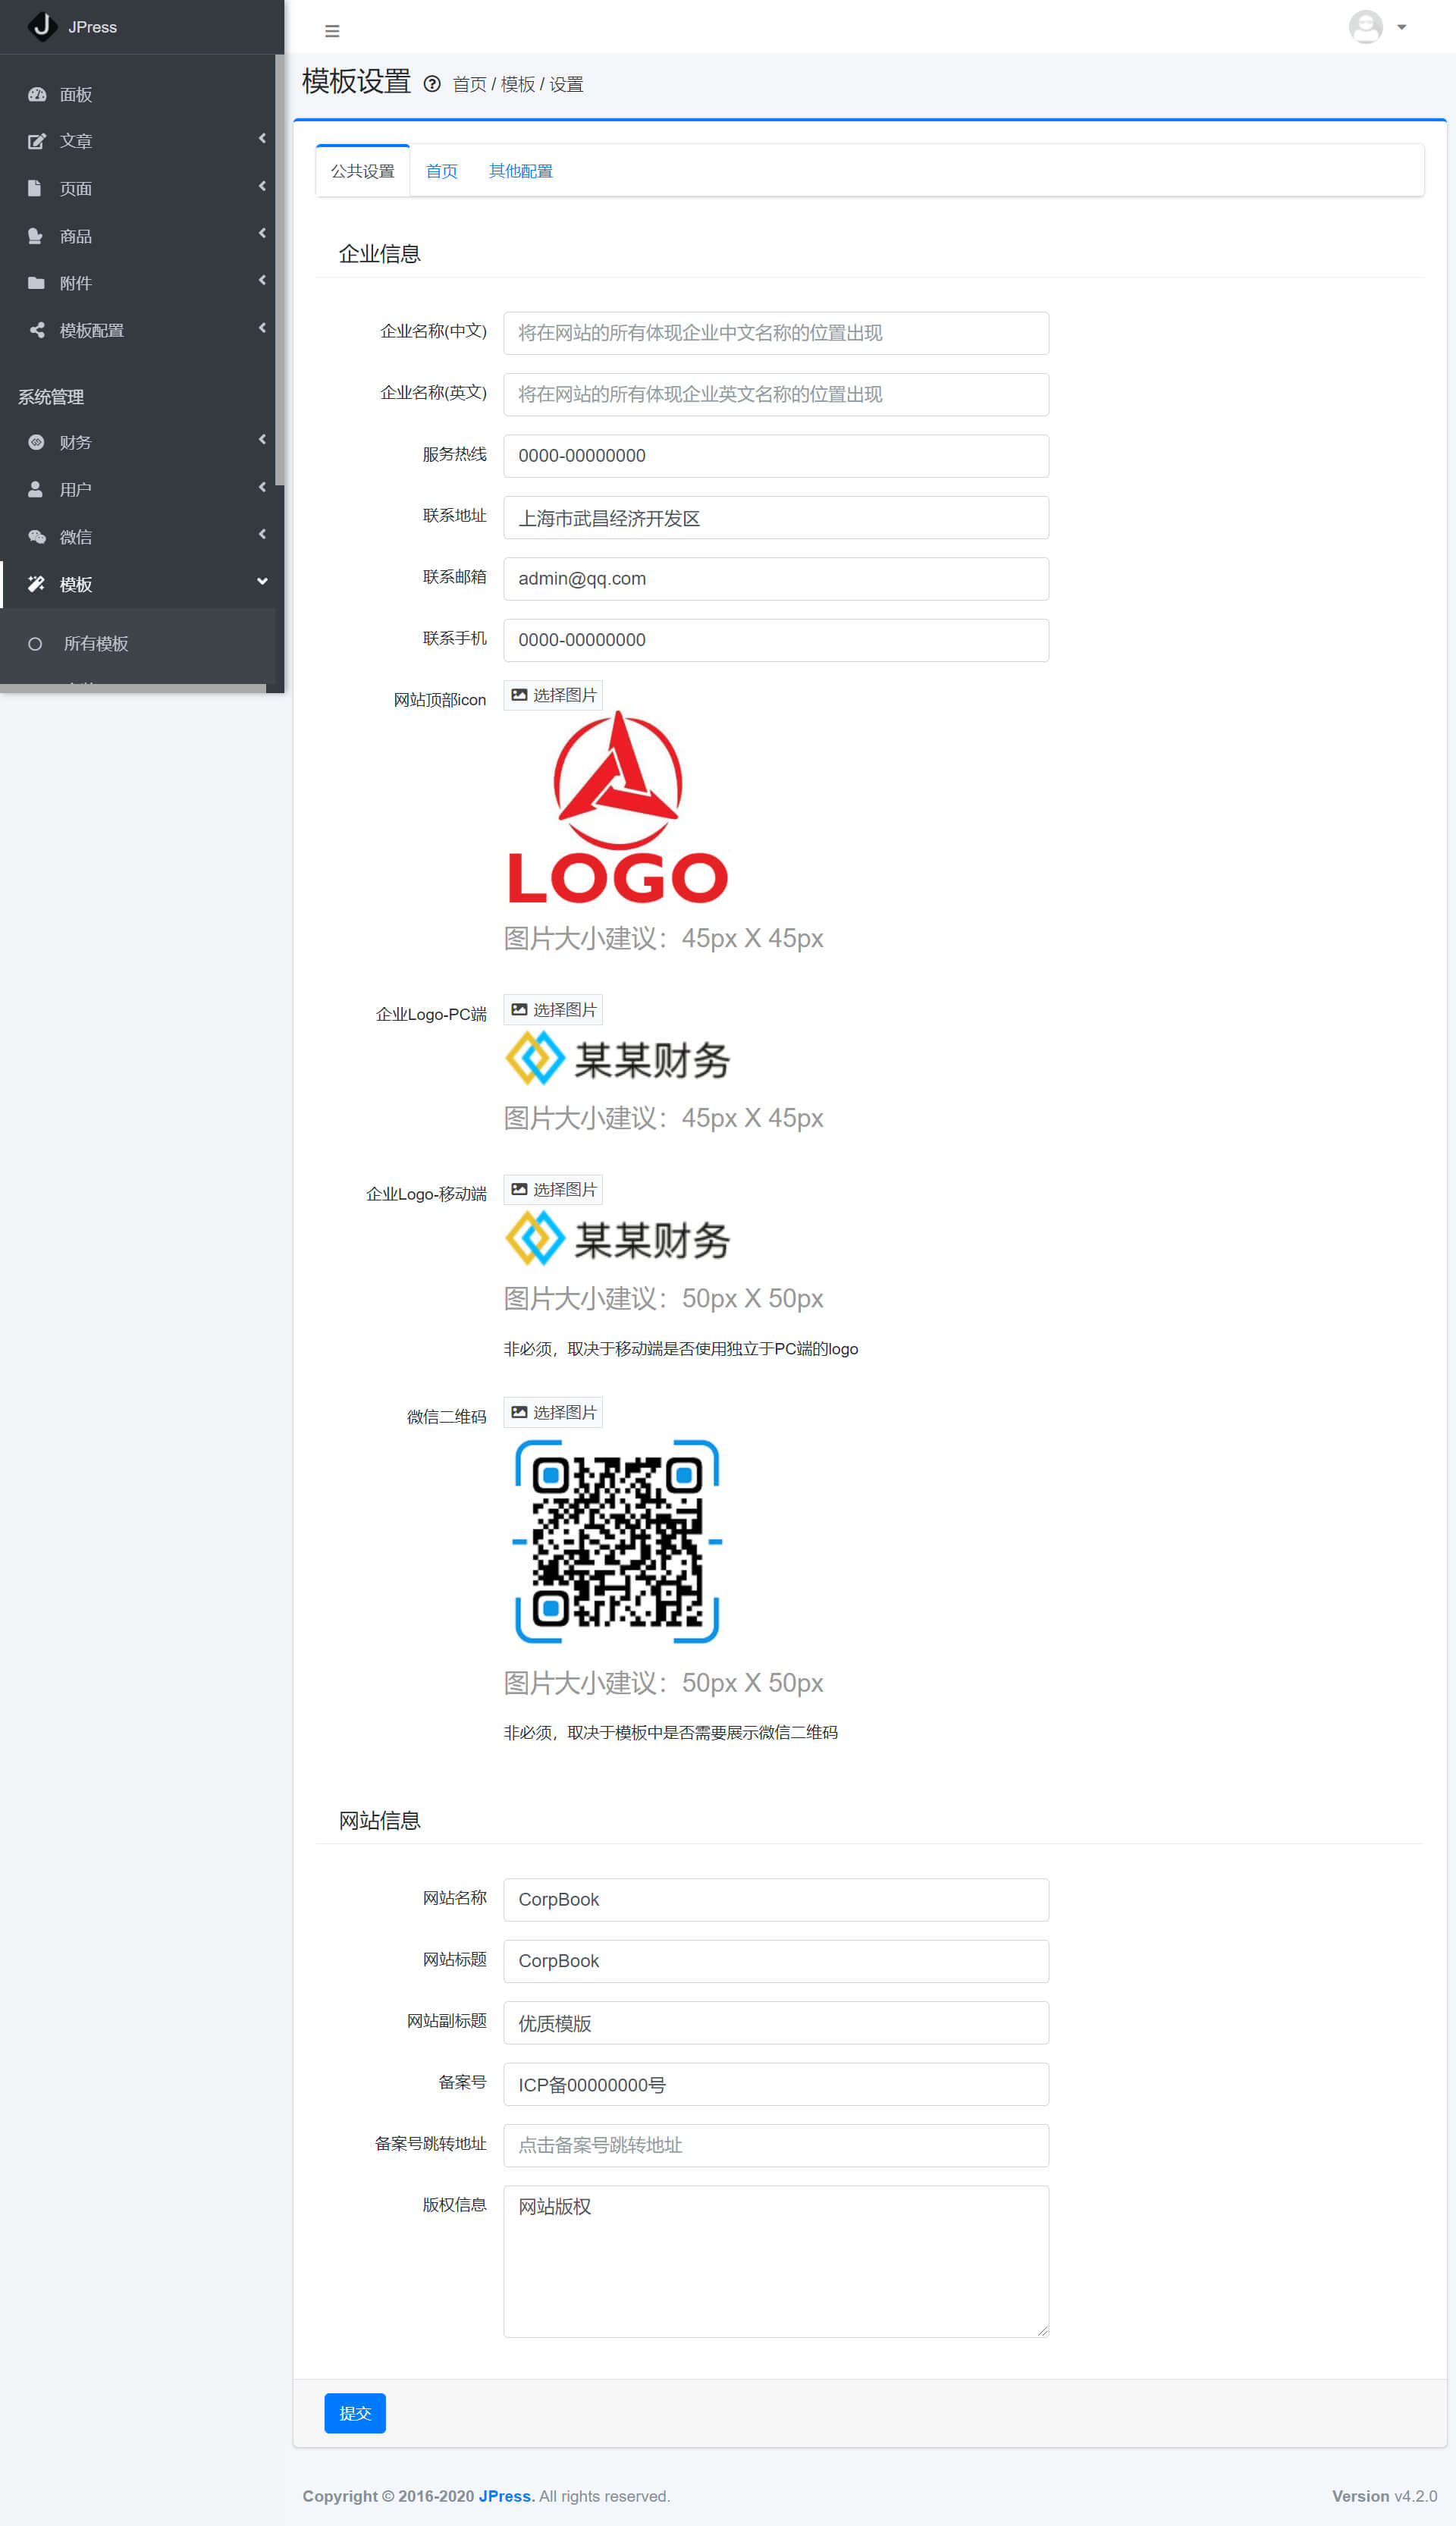The width and height of the screenshot is (1456, 2526).
Task: Switch to the 其他配置 tab
Action: (x=520, y=171)
